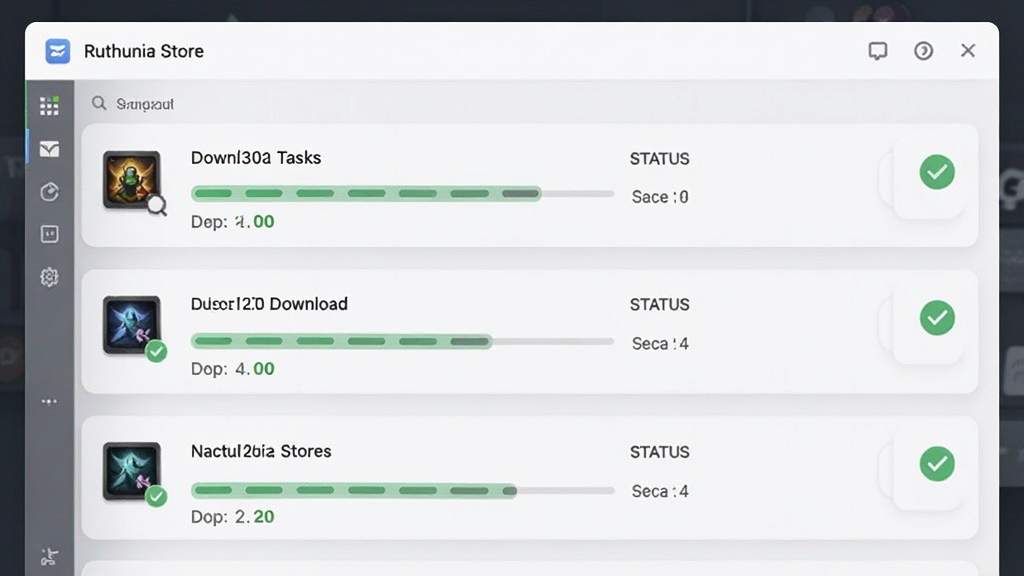Image resolution: width=1024 pixels, height=576 pixels.
Task: Open the feedback chat icon in title bar
Action: click(x=878, y=51)
